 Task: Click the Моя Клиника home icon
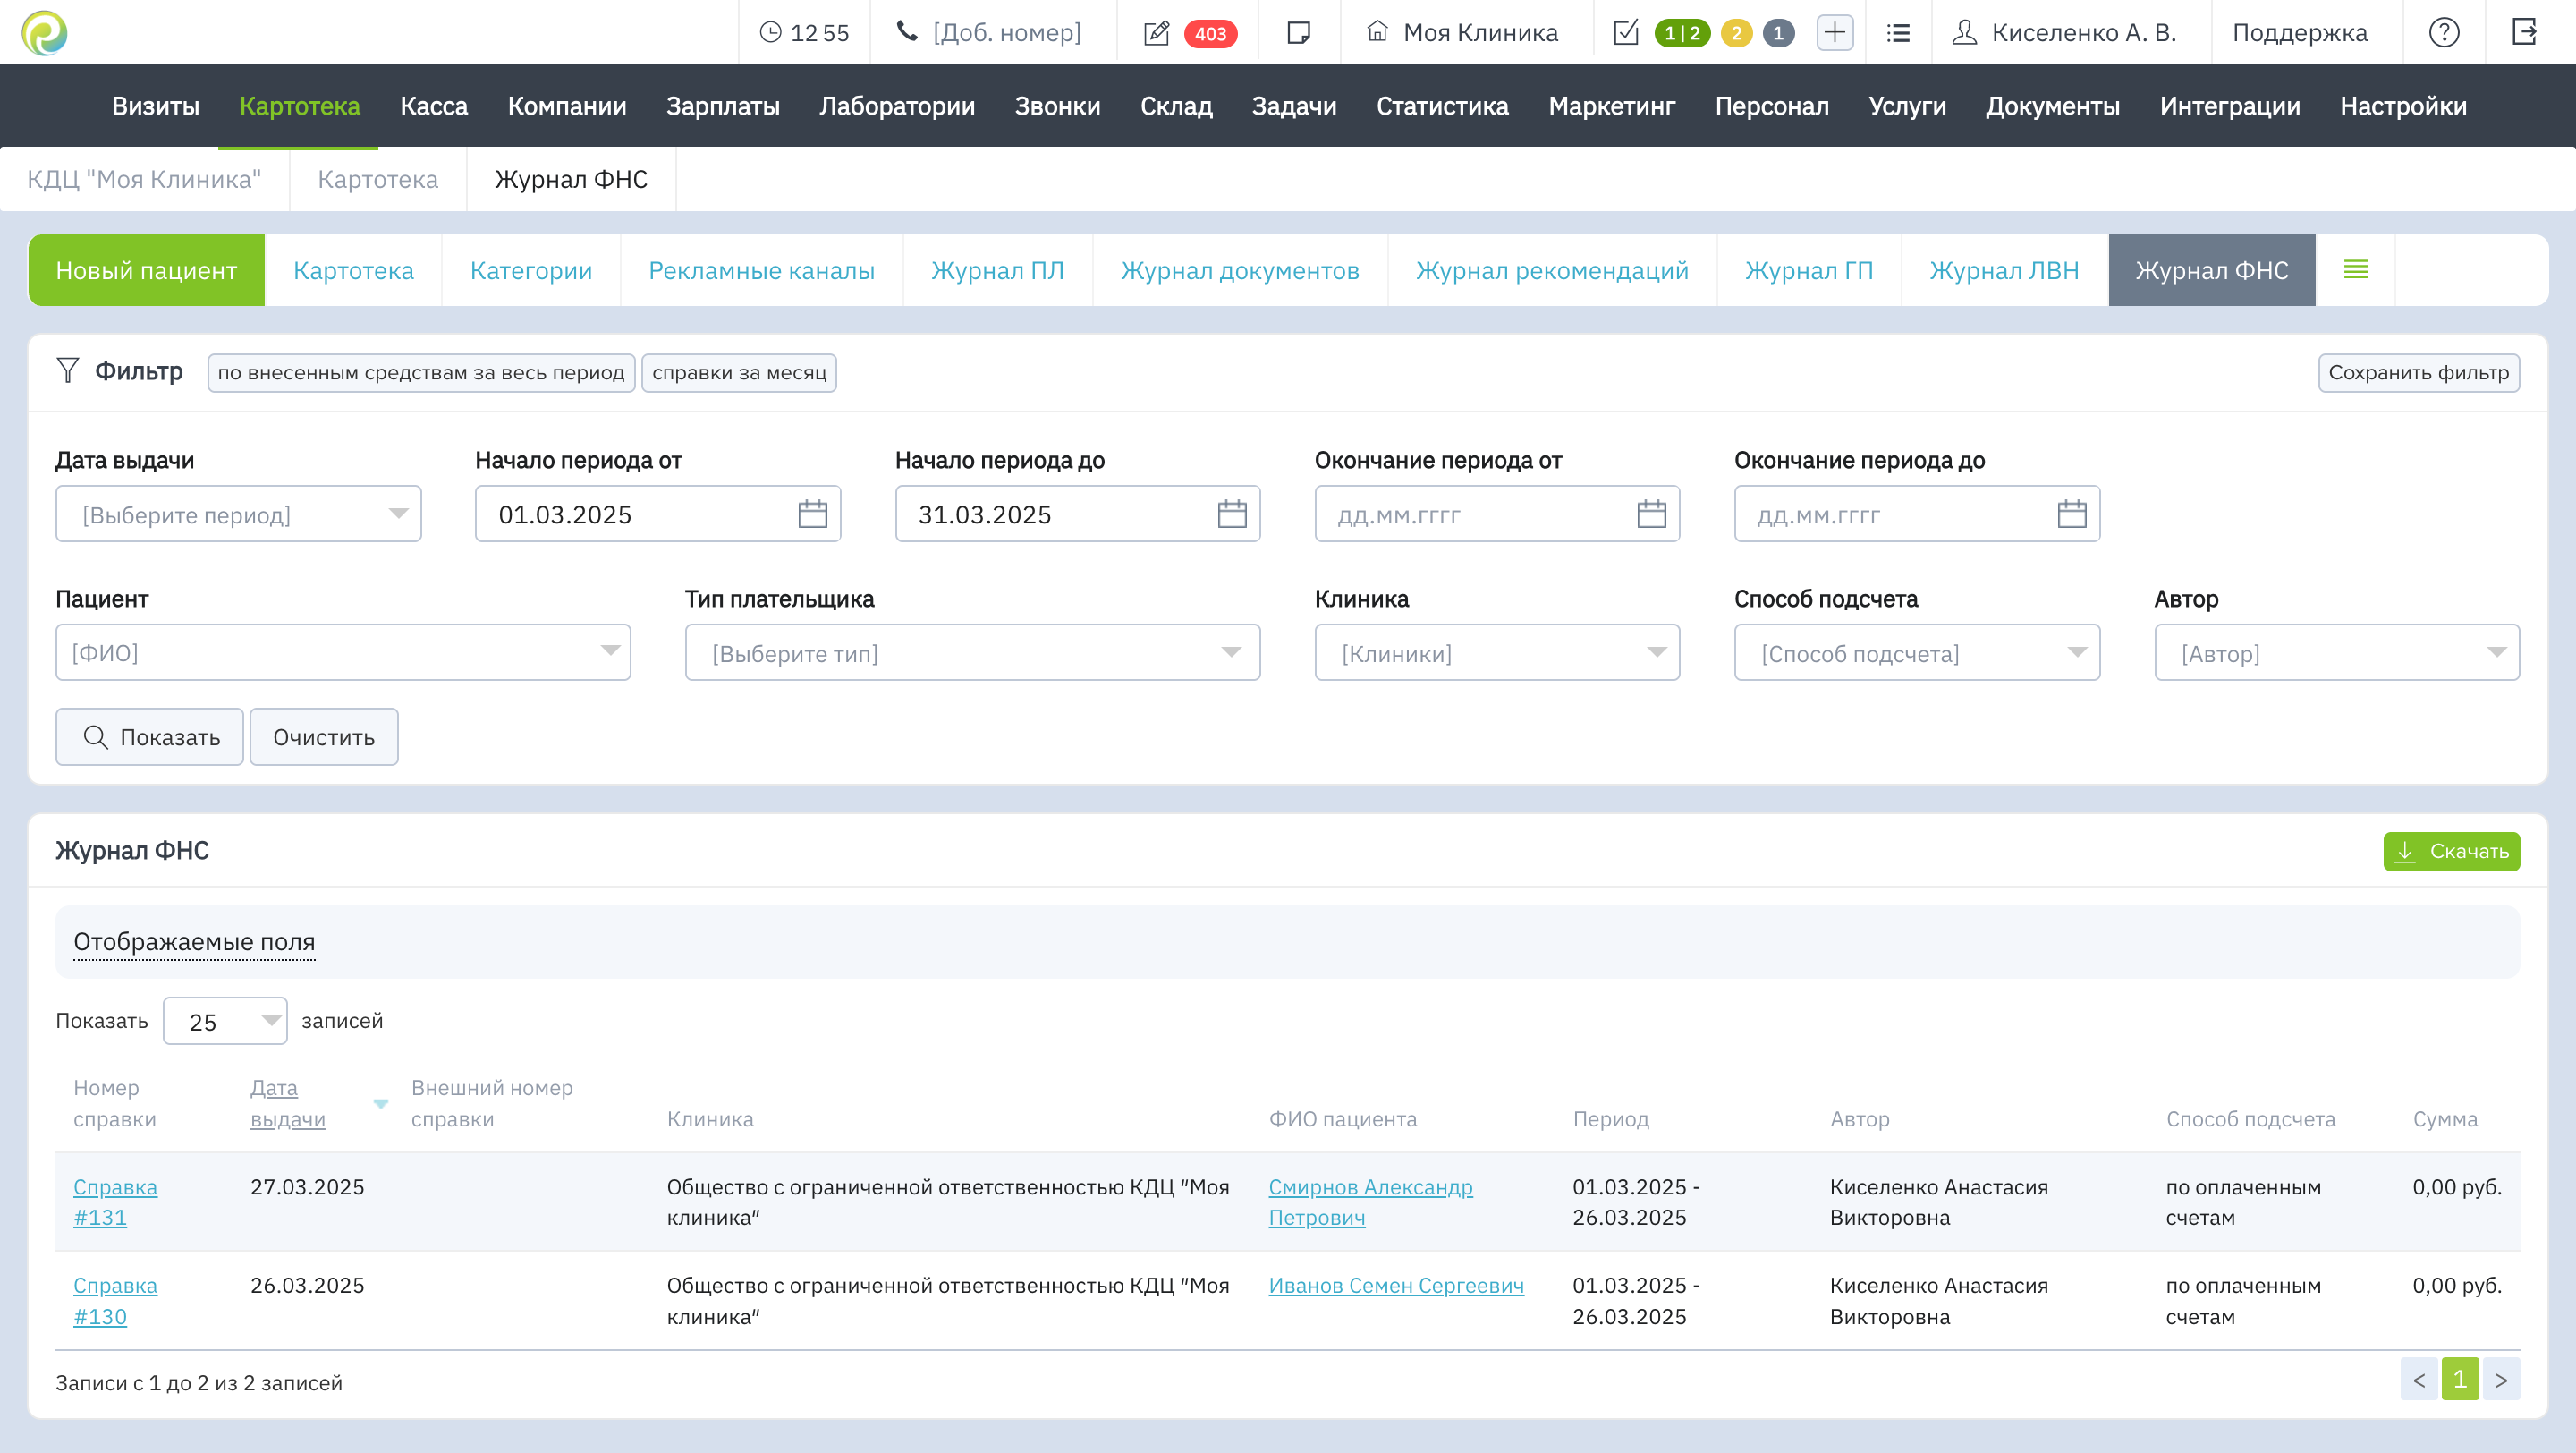[x=1377, y=32]
